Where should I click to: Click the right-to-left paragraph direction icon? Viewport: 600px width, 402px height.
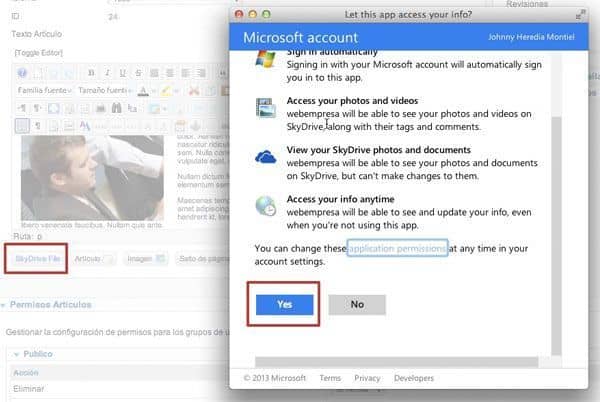pyautogui.click(x=37, y=108)
